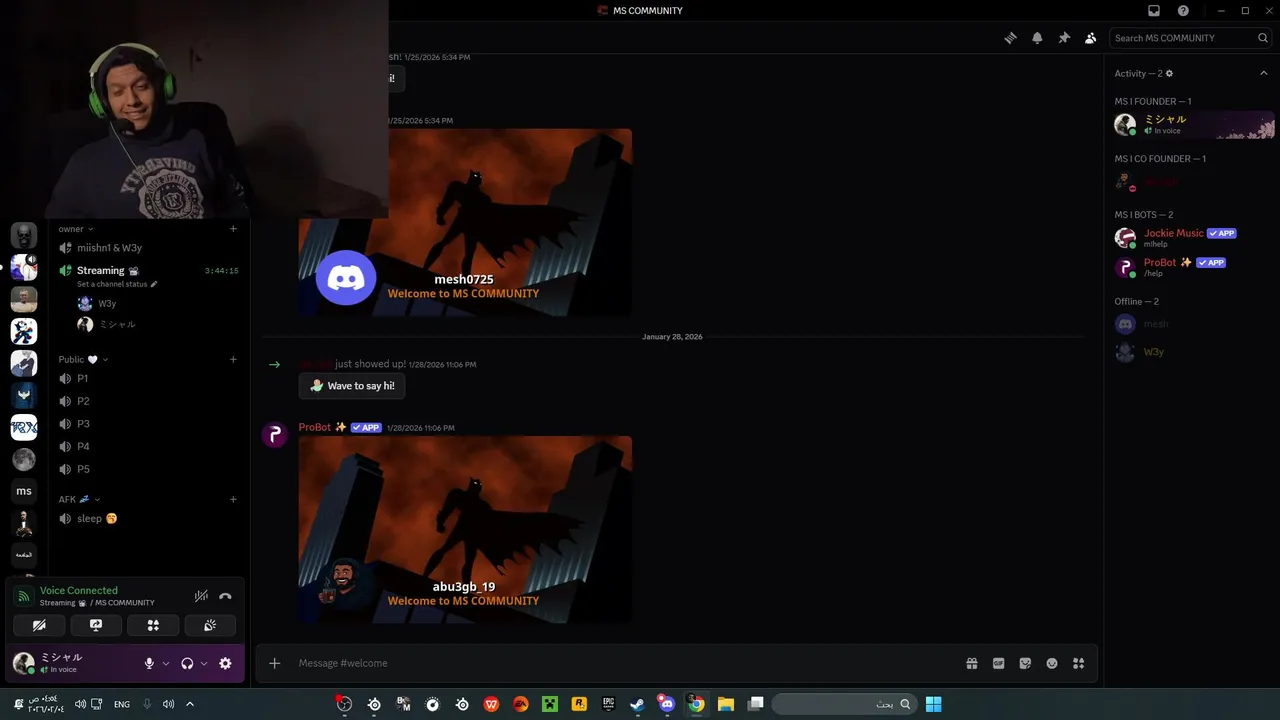Viewport: 1280px width, 720px height.
Task: Deafen with the headphones icon
Action: pos(187,663)
